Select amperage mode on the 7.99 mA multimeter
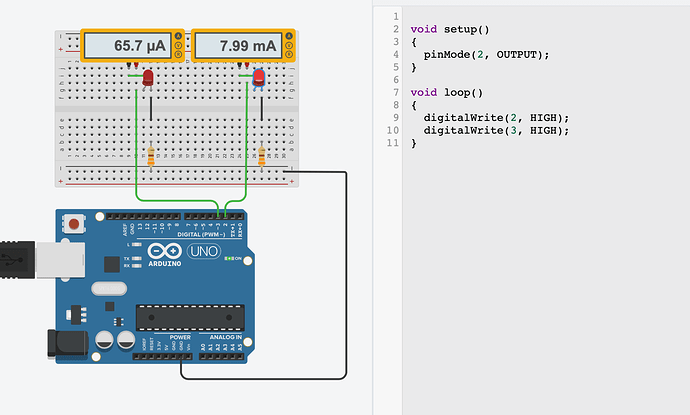 [289, 36]
